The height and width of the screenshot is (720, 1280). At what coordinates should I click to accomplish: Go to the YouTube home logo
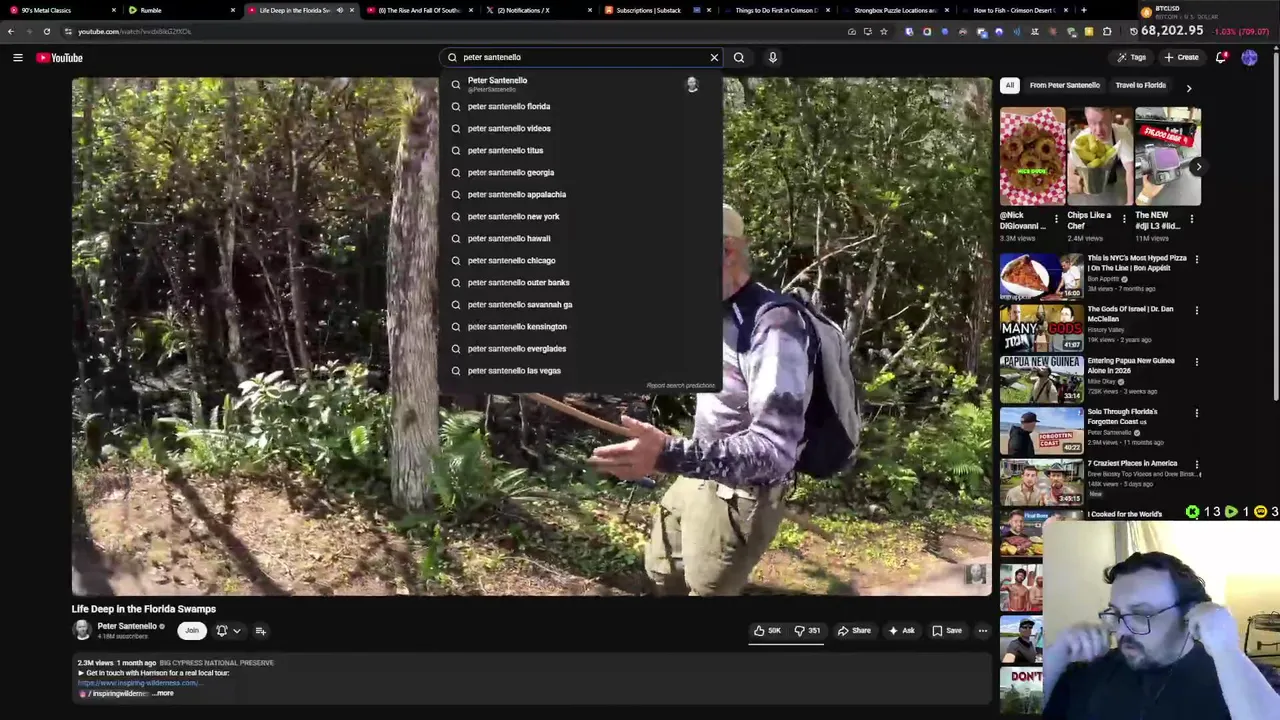click(60, 58)
